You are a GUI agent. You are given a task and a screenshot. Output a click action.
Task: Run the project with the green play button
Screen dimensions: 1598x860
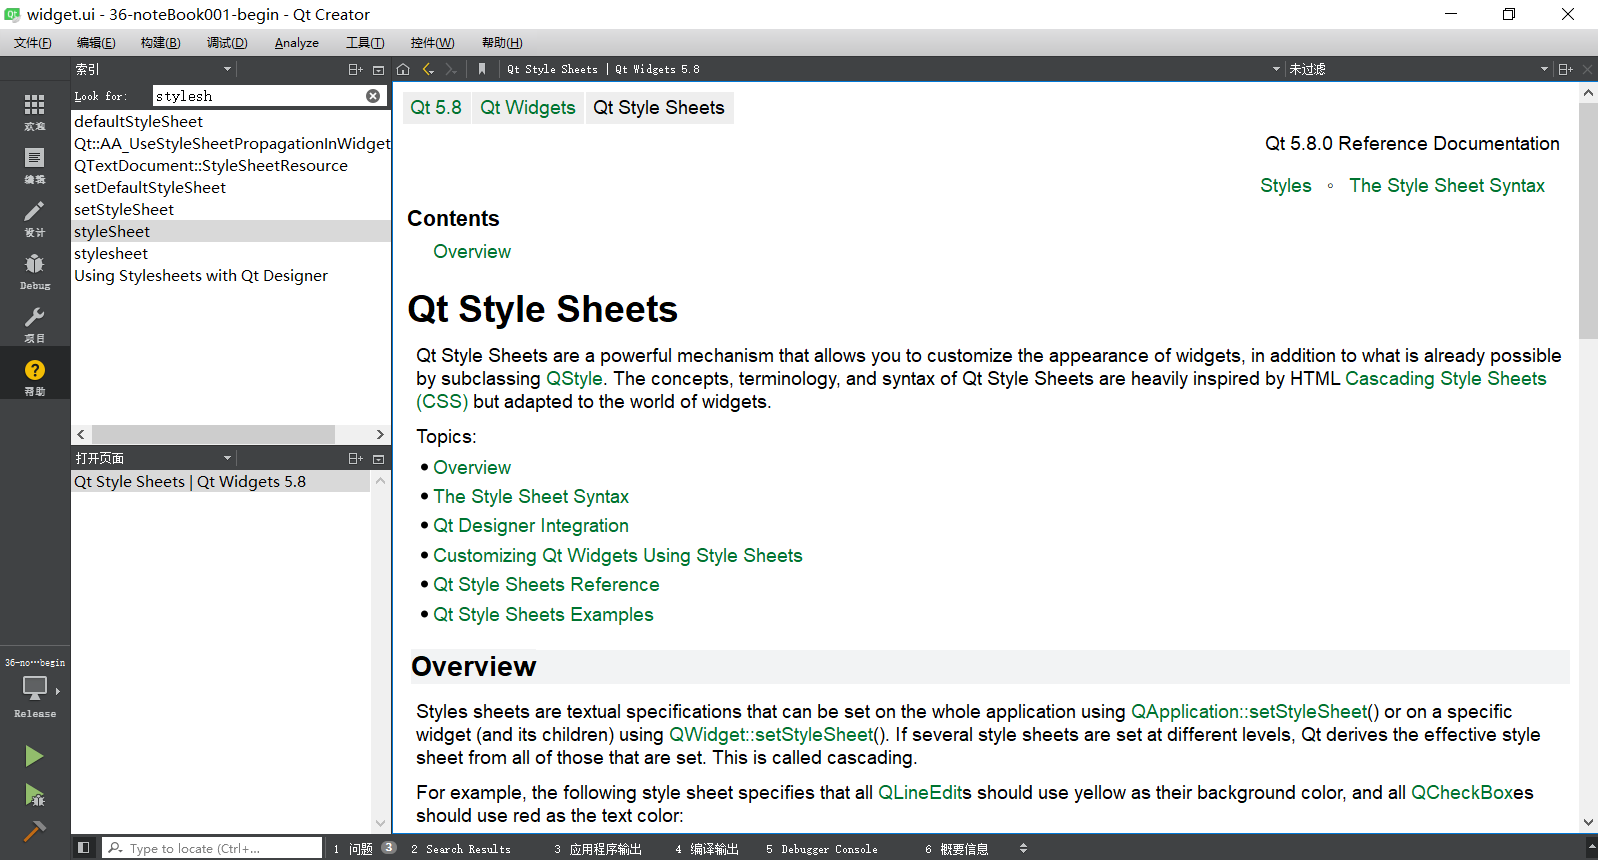pos(34,756)
